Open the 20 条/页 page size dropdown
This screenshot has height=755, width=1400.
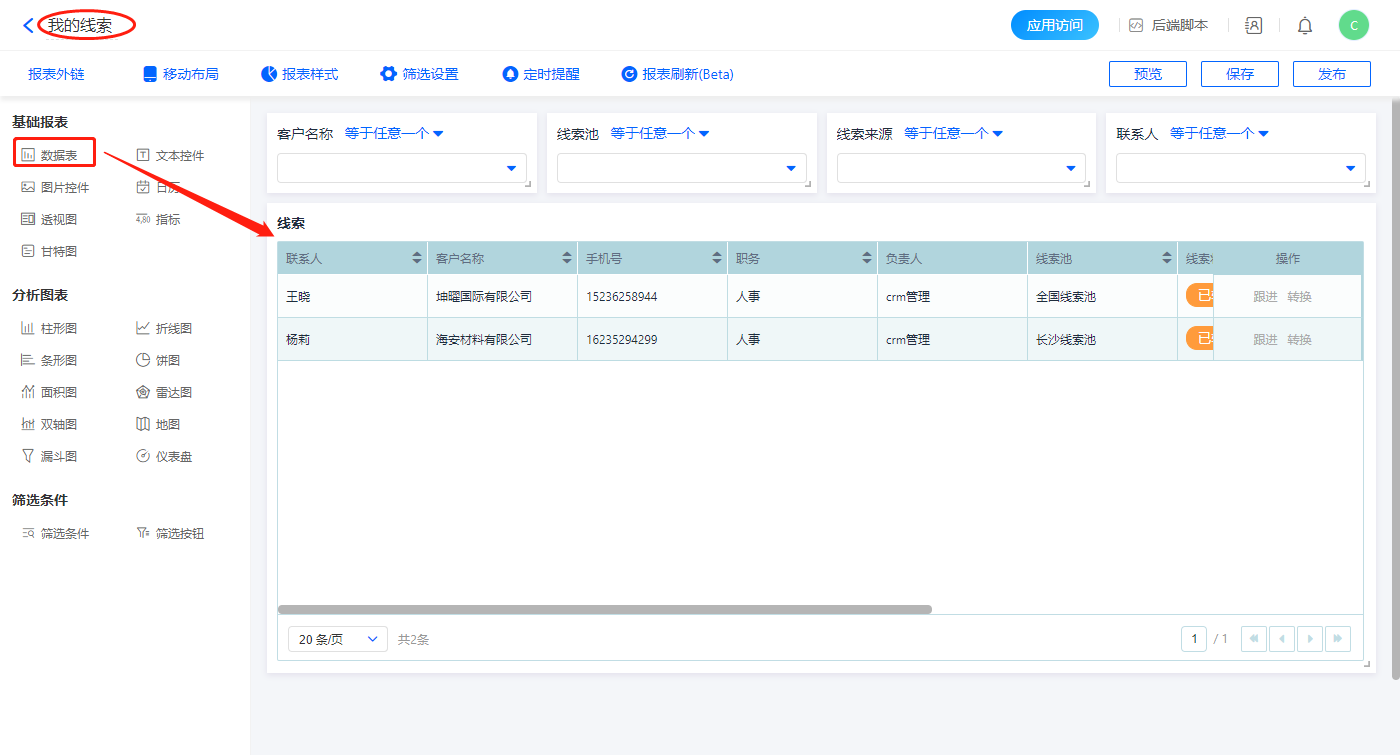click(x=337, y=639)
